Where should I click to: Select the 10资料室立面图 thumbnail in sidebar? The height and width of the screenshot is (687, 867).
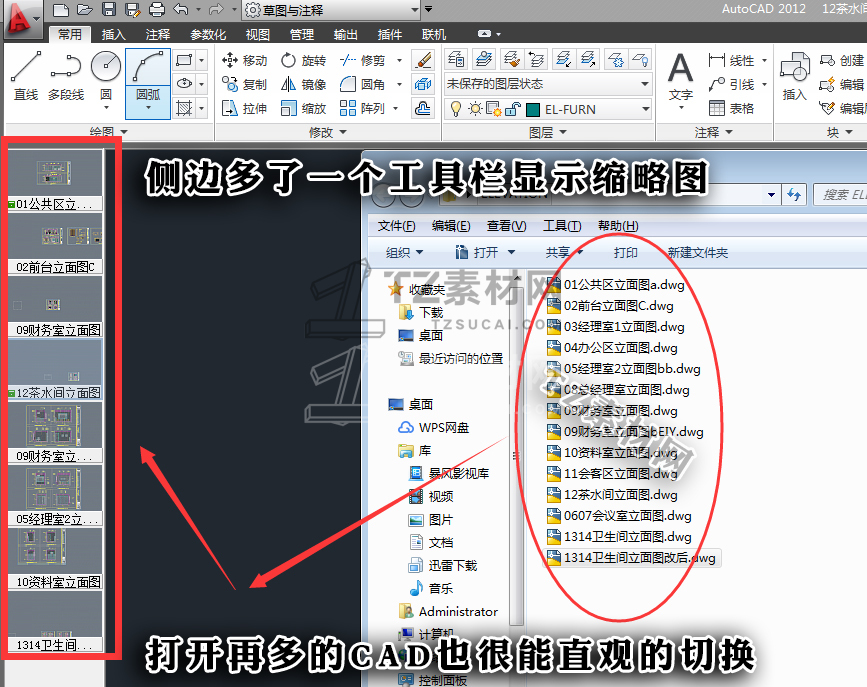tap(55, 558)
